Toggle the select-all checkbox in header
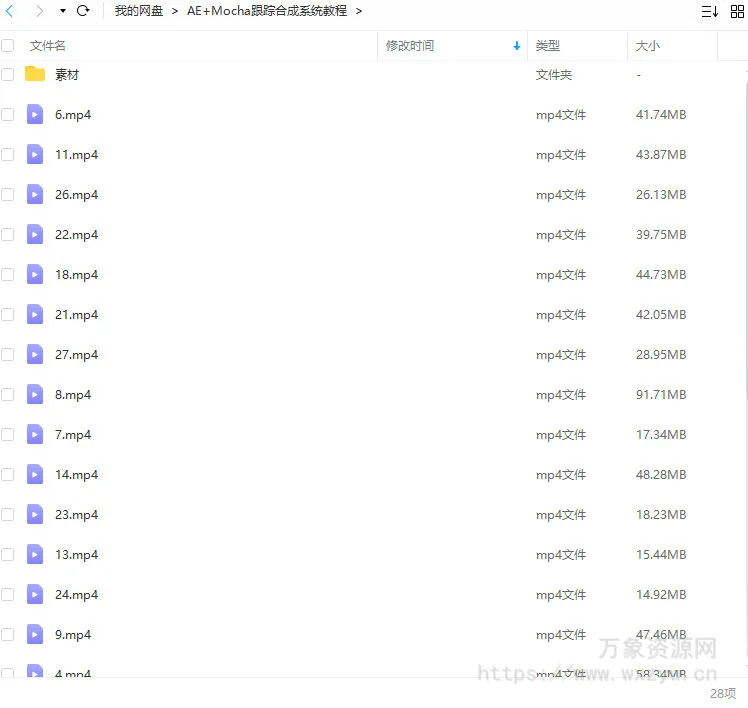This screenshot has width=748, height=708. pyautogui.click(x=8, y=46)
